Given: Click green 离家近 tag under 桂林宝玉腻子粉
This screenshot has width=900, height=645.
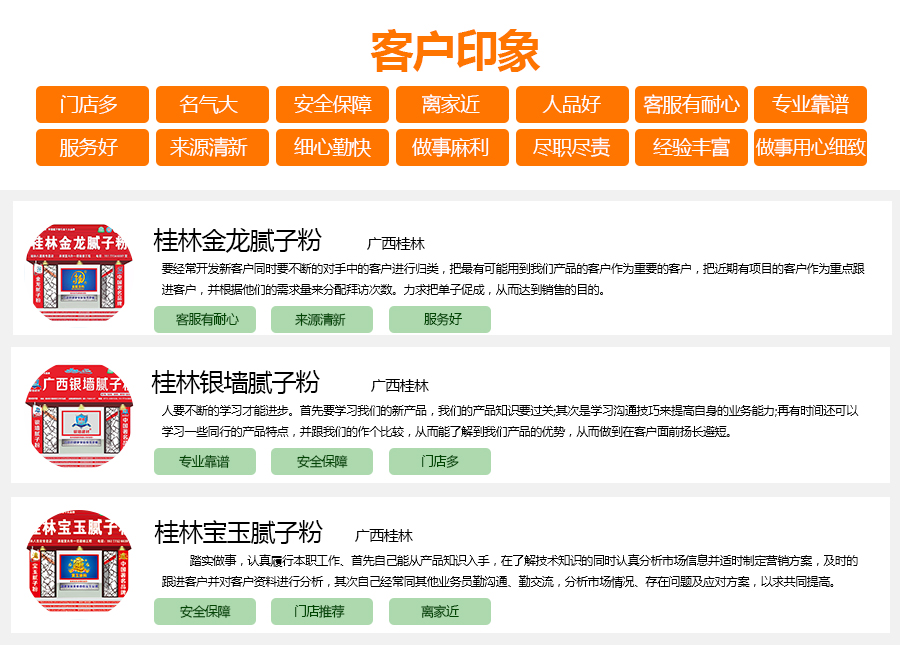Looking at the screenshot, I should pyautogui.click(x=440, y=612).
